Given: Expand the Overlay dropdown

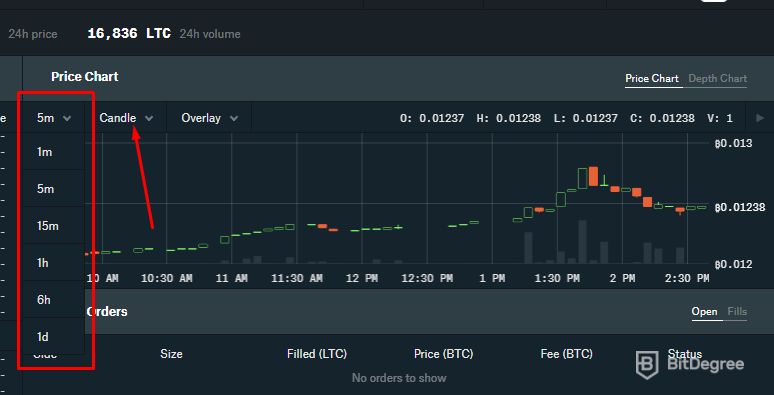Looking at the screenshot, I should point(209,118).
